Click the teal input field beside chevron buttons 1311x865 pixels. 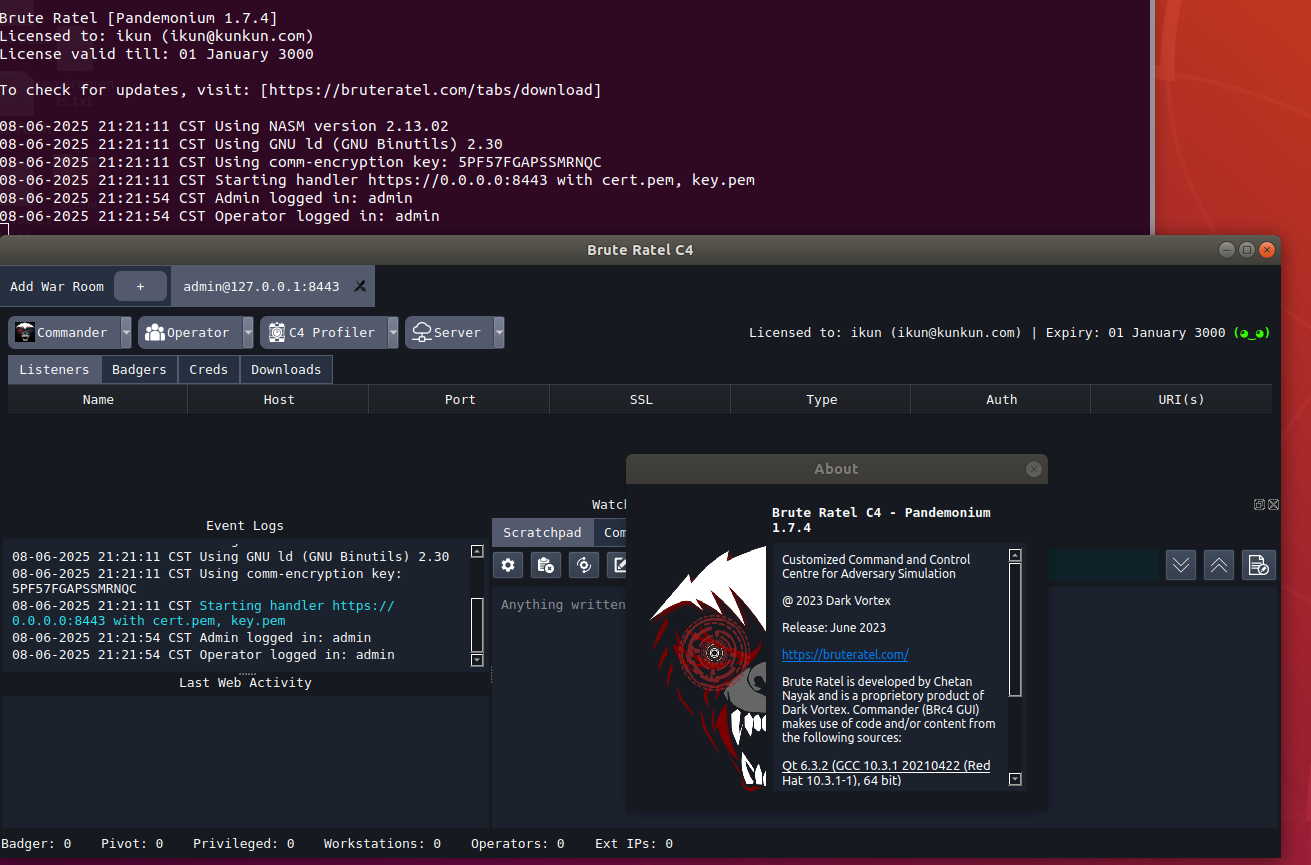1104,565
